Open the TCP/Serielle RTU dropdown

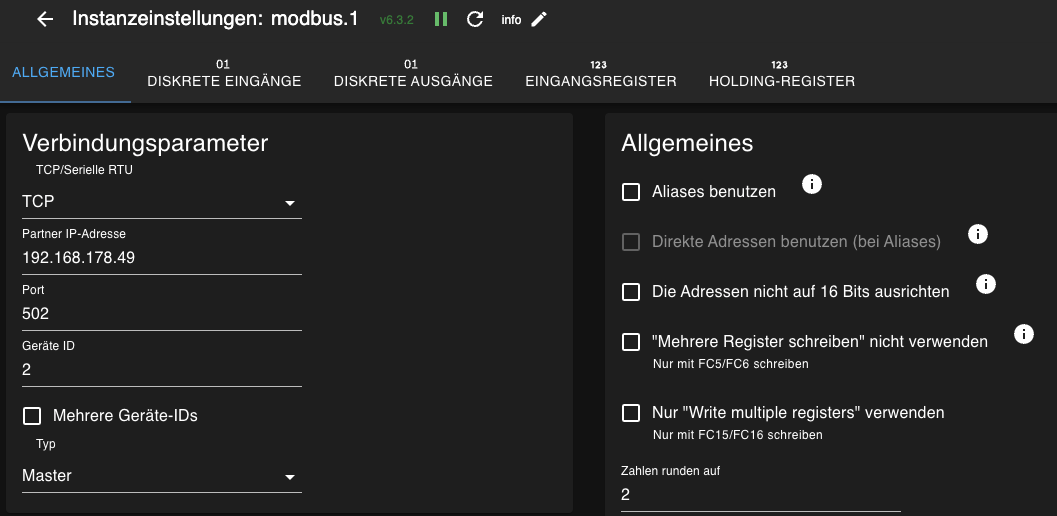point(161,202)
